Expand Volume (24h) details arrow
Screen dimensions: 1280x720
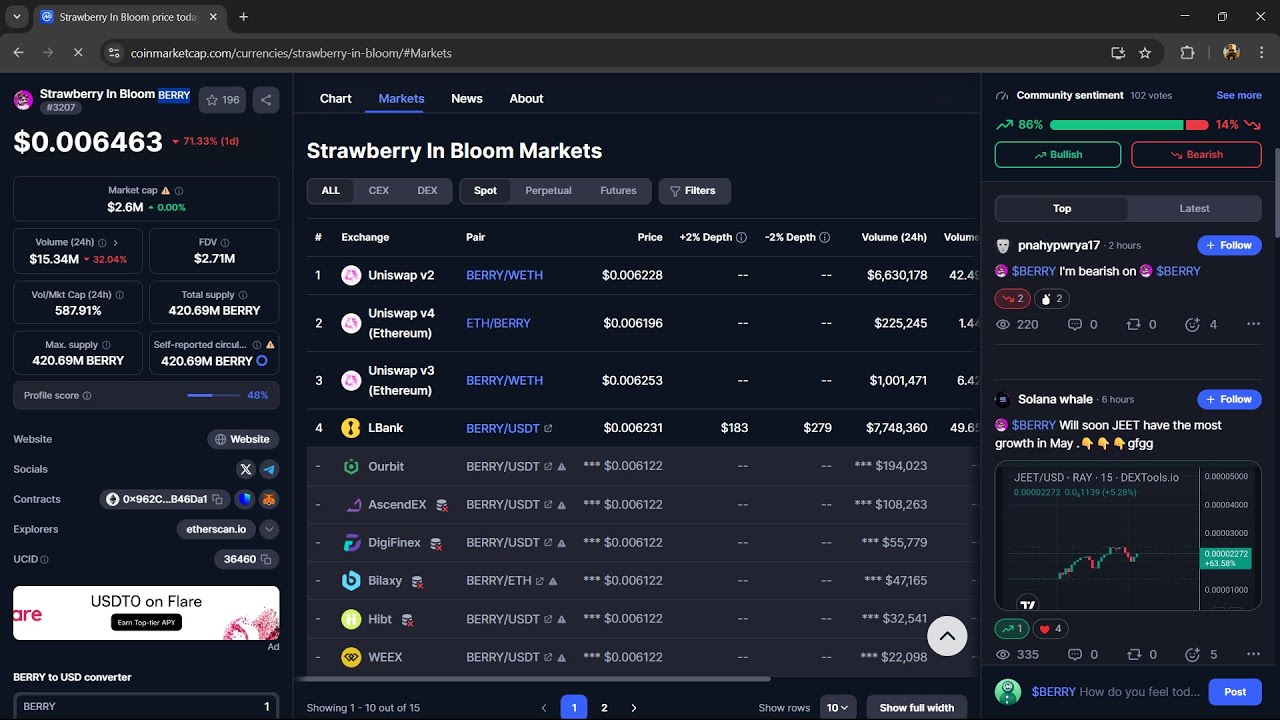click(115, 242)
